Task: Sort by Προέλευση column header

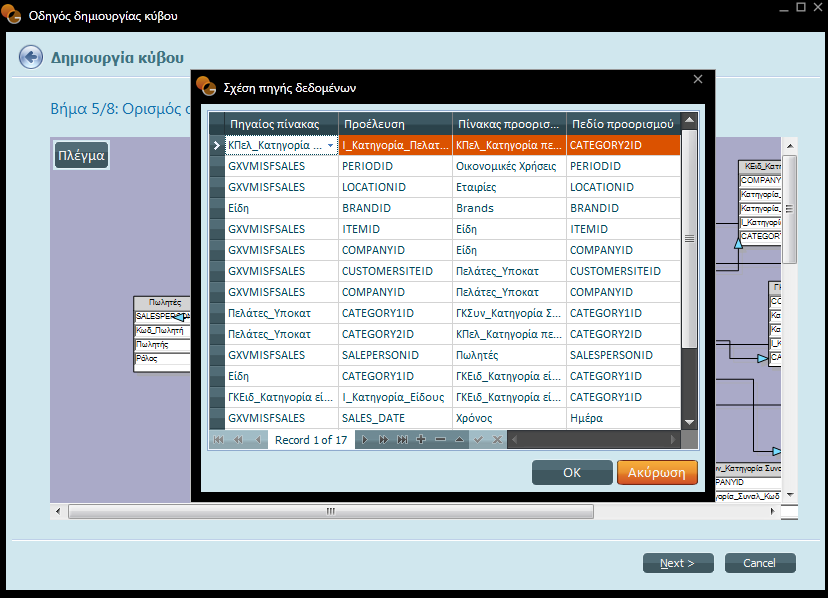Action: 395,124
